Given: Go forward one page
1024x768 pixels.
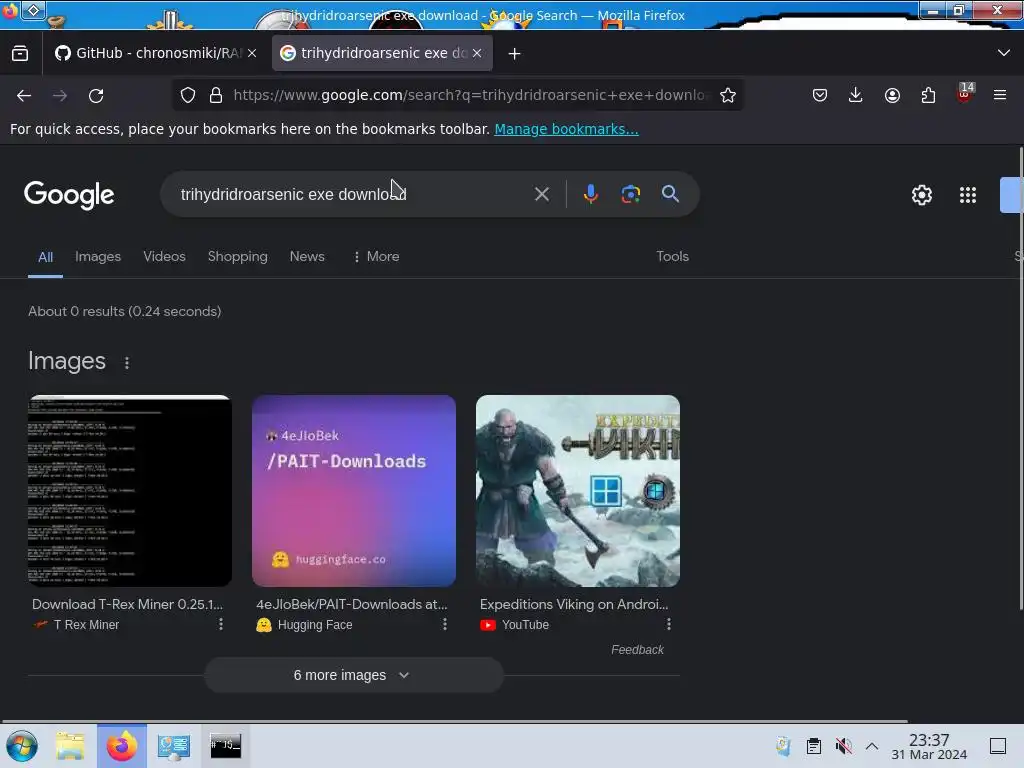Looking at the screenshot, I should tap(60, 95).
